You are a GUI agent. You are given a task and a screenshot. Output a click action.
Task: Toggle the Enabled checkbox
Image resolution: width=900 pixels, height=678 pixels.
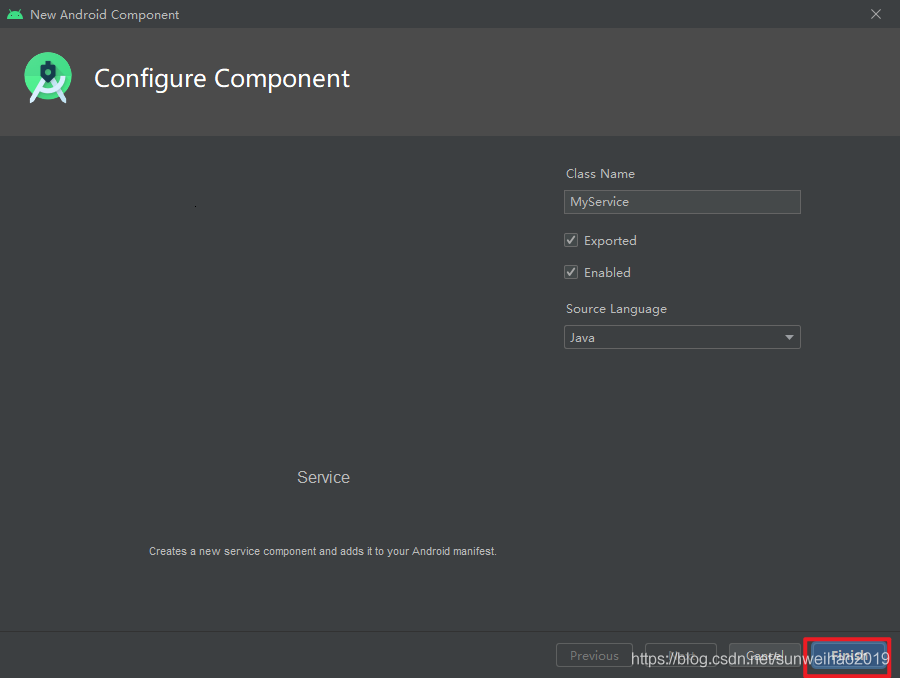pos(571,272)
